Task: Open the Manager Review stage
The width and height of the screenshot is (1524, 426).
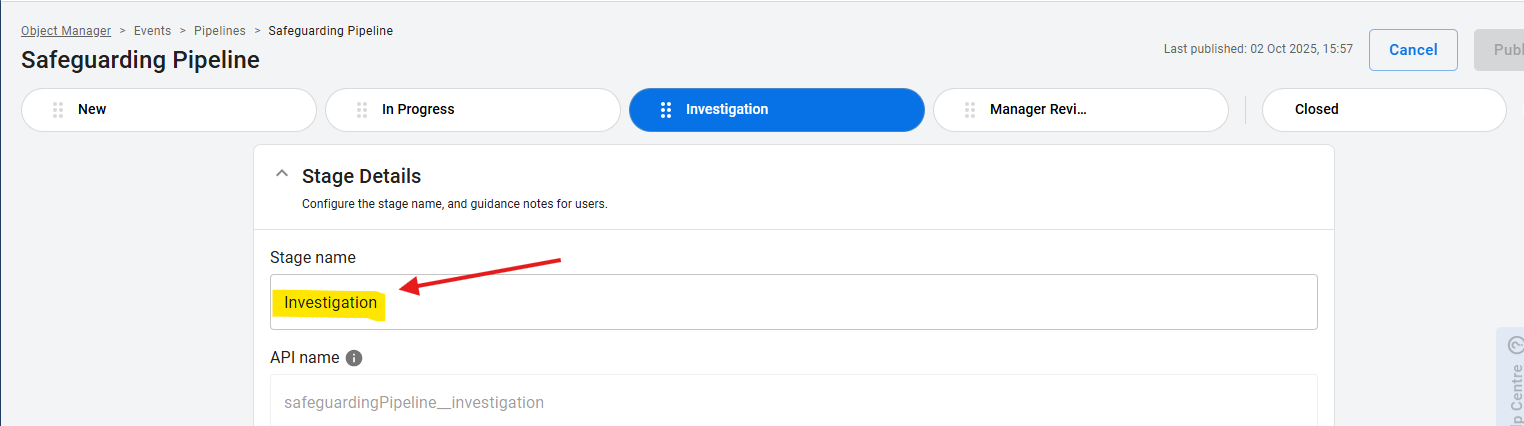Action: 1090,110
